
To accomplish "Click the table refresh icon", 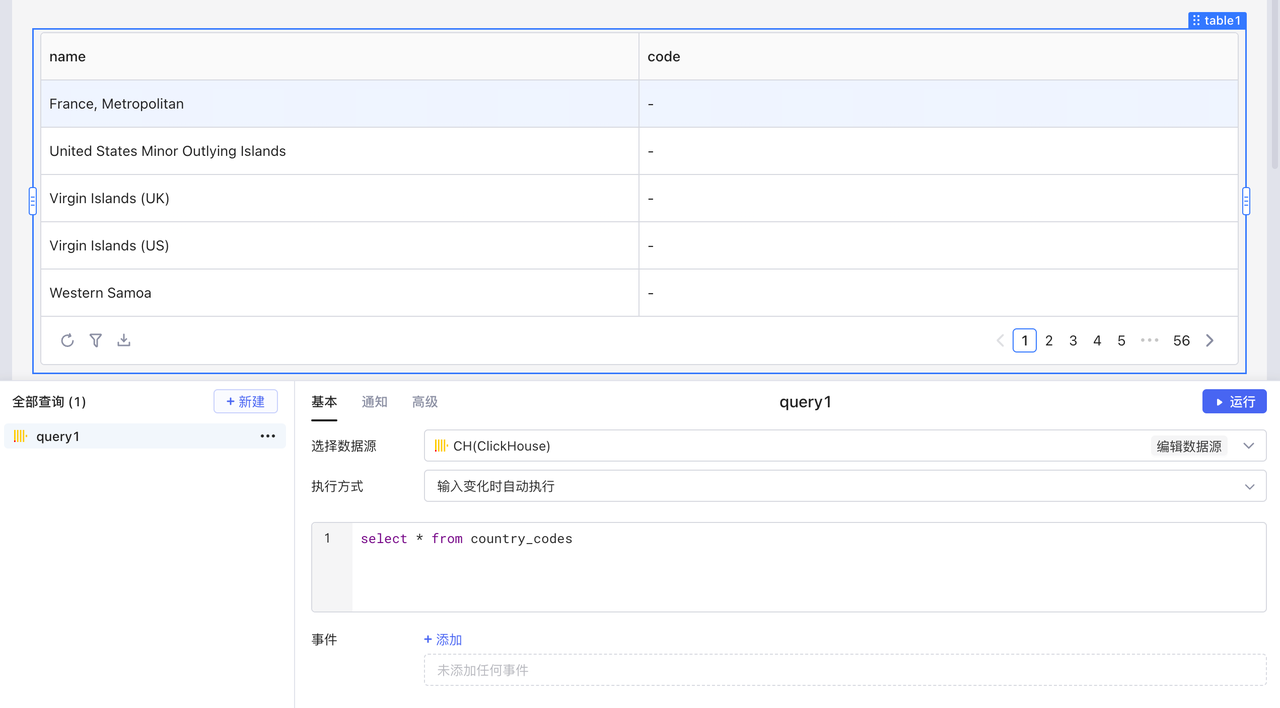I will (x=67, y=340).
